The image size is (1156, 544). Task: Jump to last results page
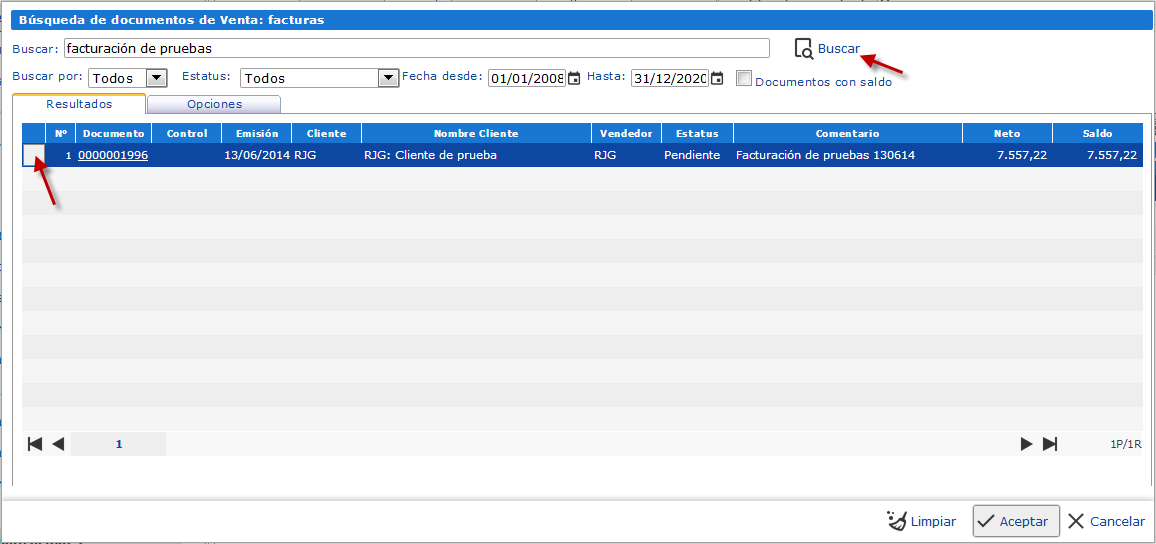[x=1050, y=444]
